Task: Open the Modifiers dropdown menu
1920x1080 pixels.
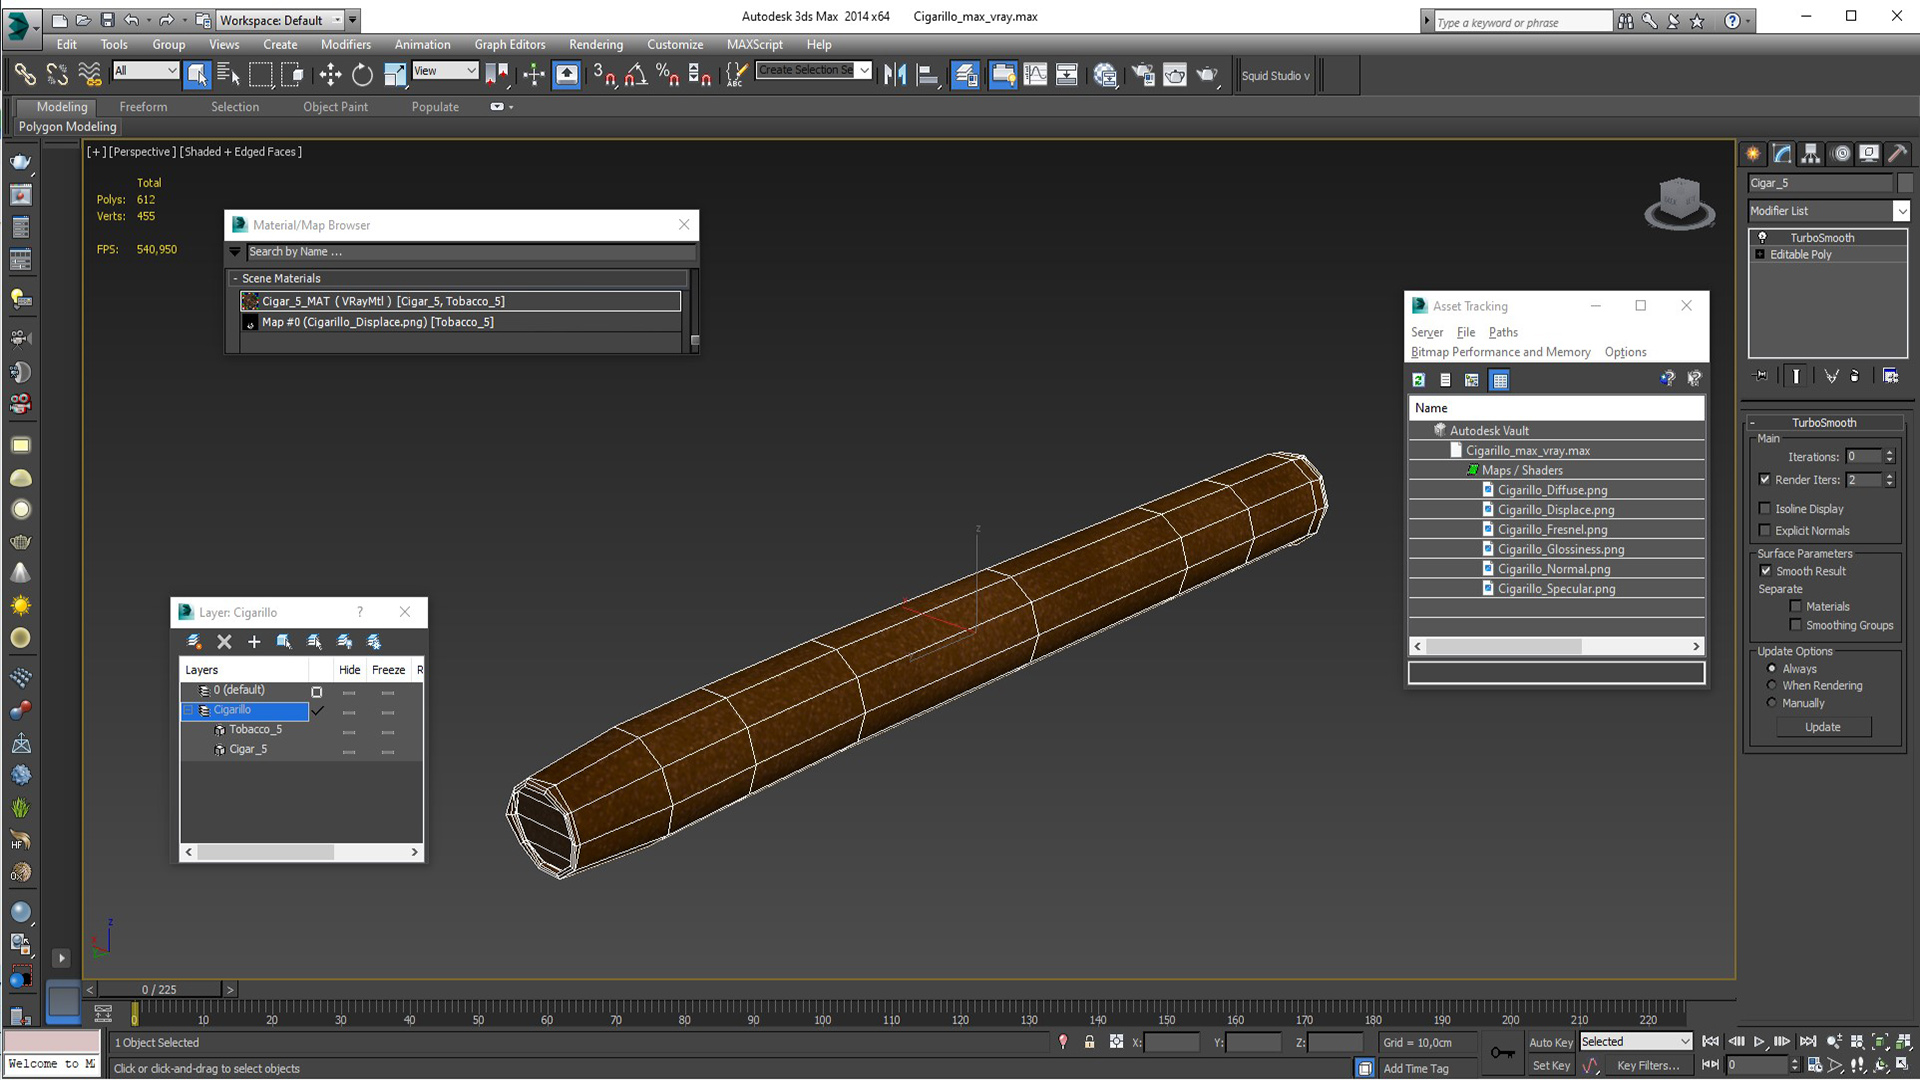Action: point(344,44)
